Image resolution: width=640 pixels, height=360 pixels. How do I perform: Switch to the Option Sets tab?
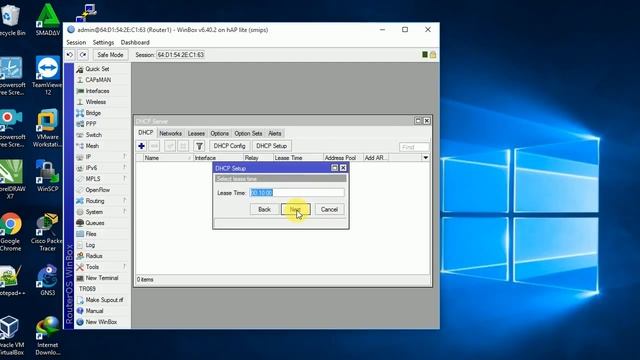point(248,133)
